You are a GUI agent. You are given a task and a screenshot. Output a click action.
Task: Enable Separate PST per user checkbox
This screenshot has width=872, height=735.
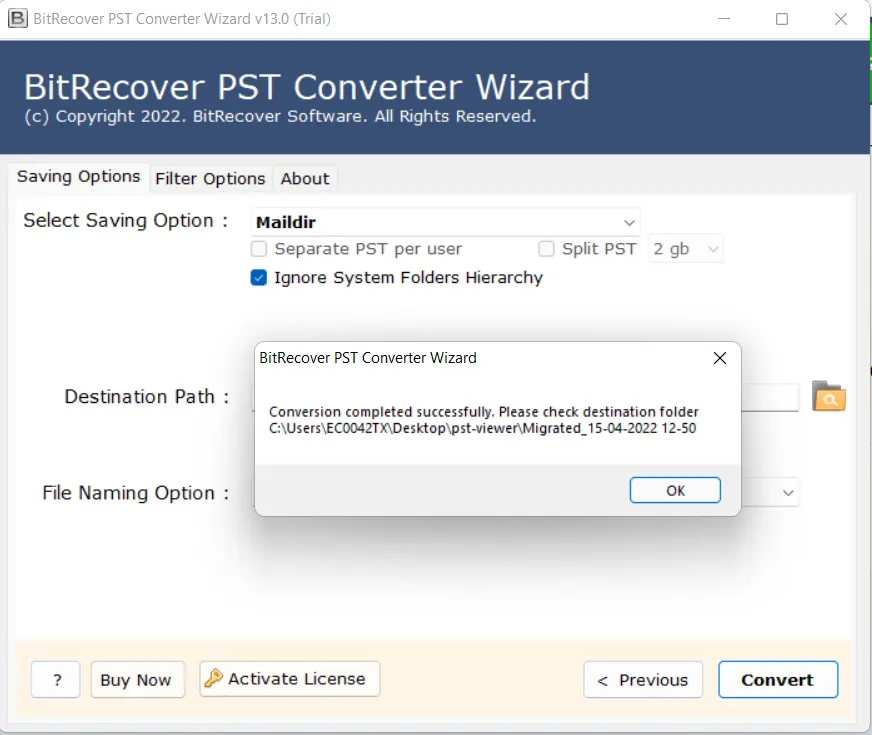point(259,249)
